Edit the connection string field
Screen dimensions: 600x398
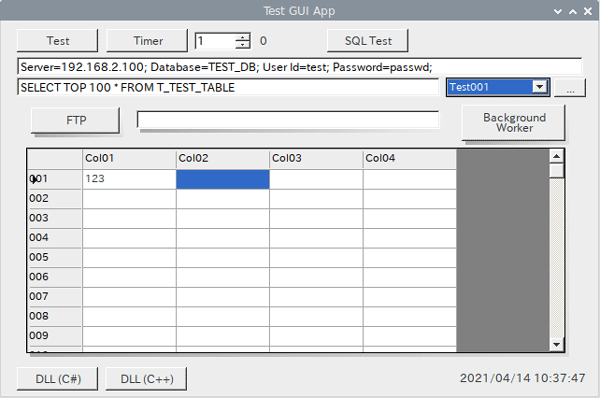pyautogui.click(x=300, y=67)
